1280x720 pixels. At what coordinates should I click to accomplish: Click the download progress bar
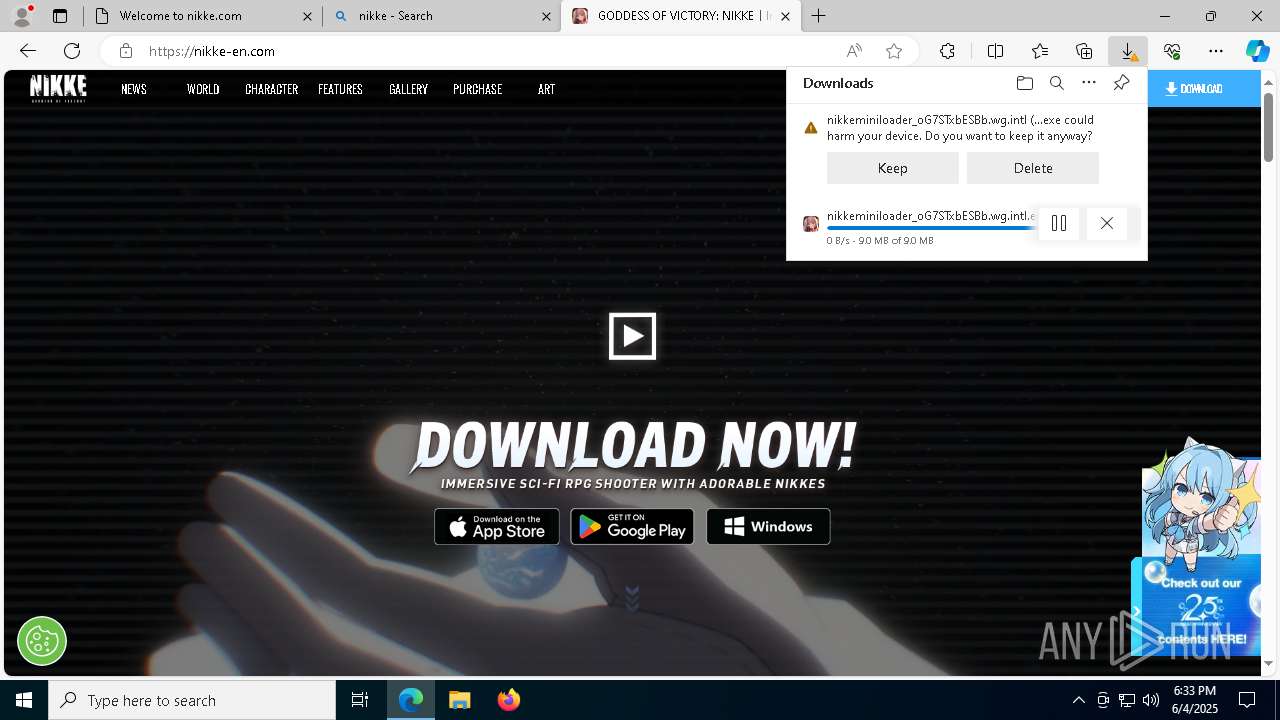pyautogui.click(x=931, y=228)
